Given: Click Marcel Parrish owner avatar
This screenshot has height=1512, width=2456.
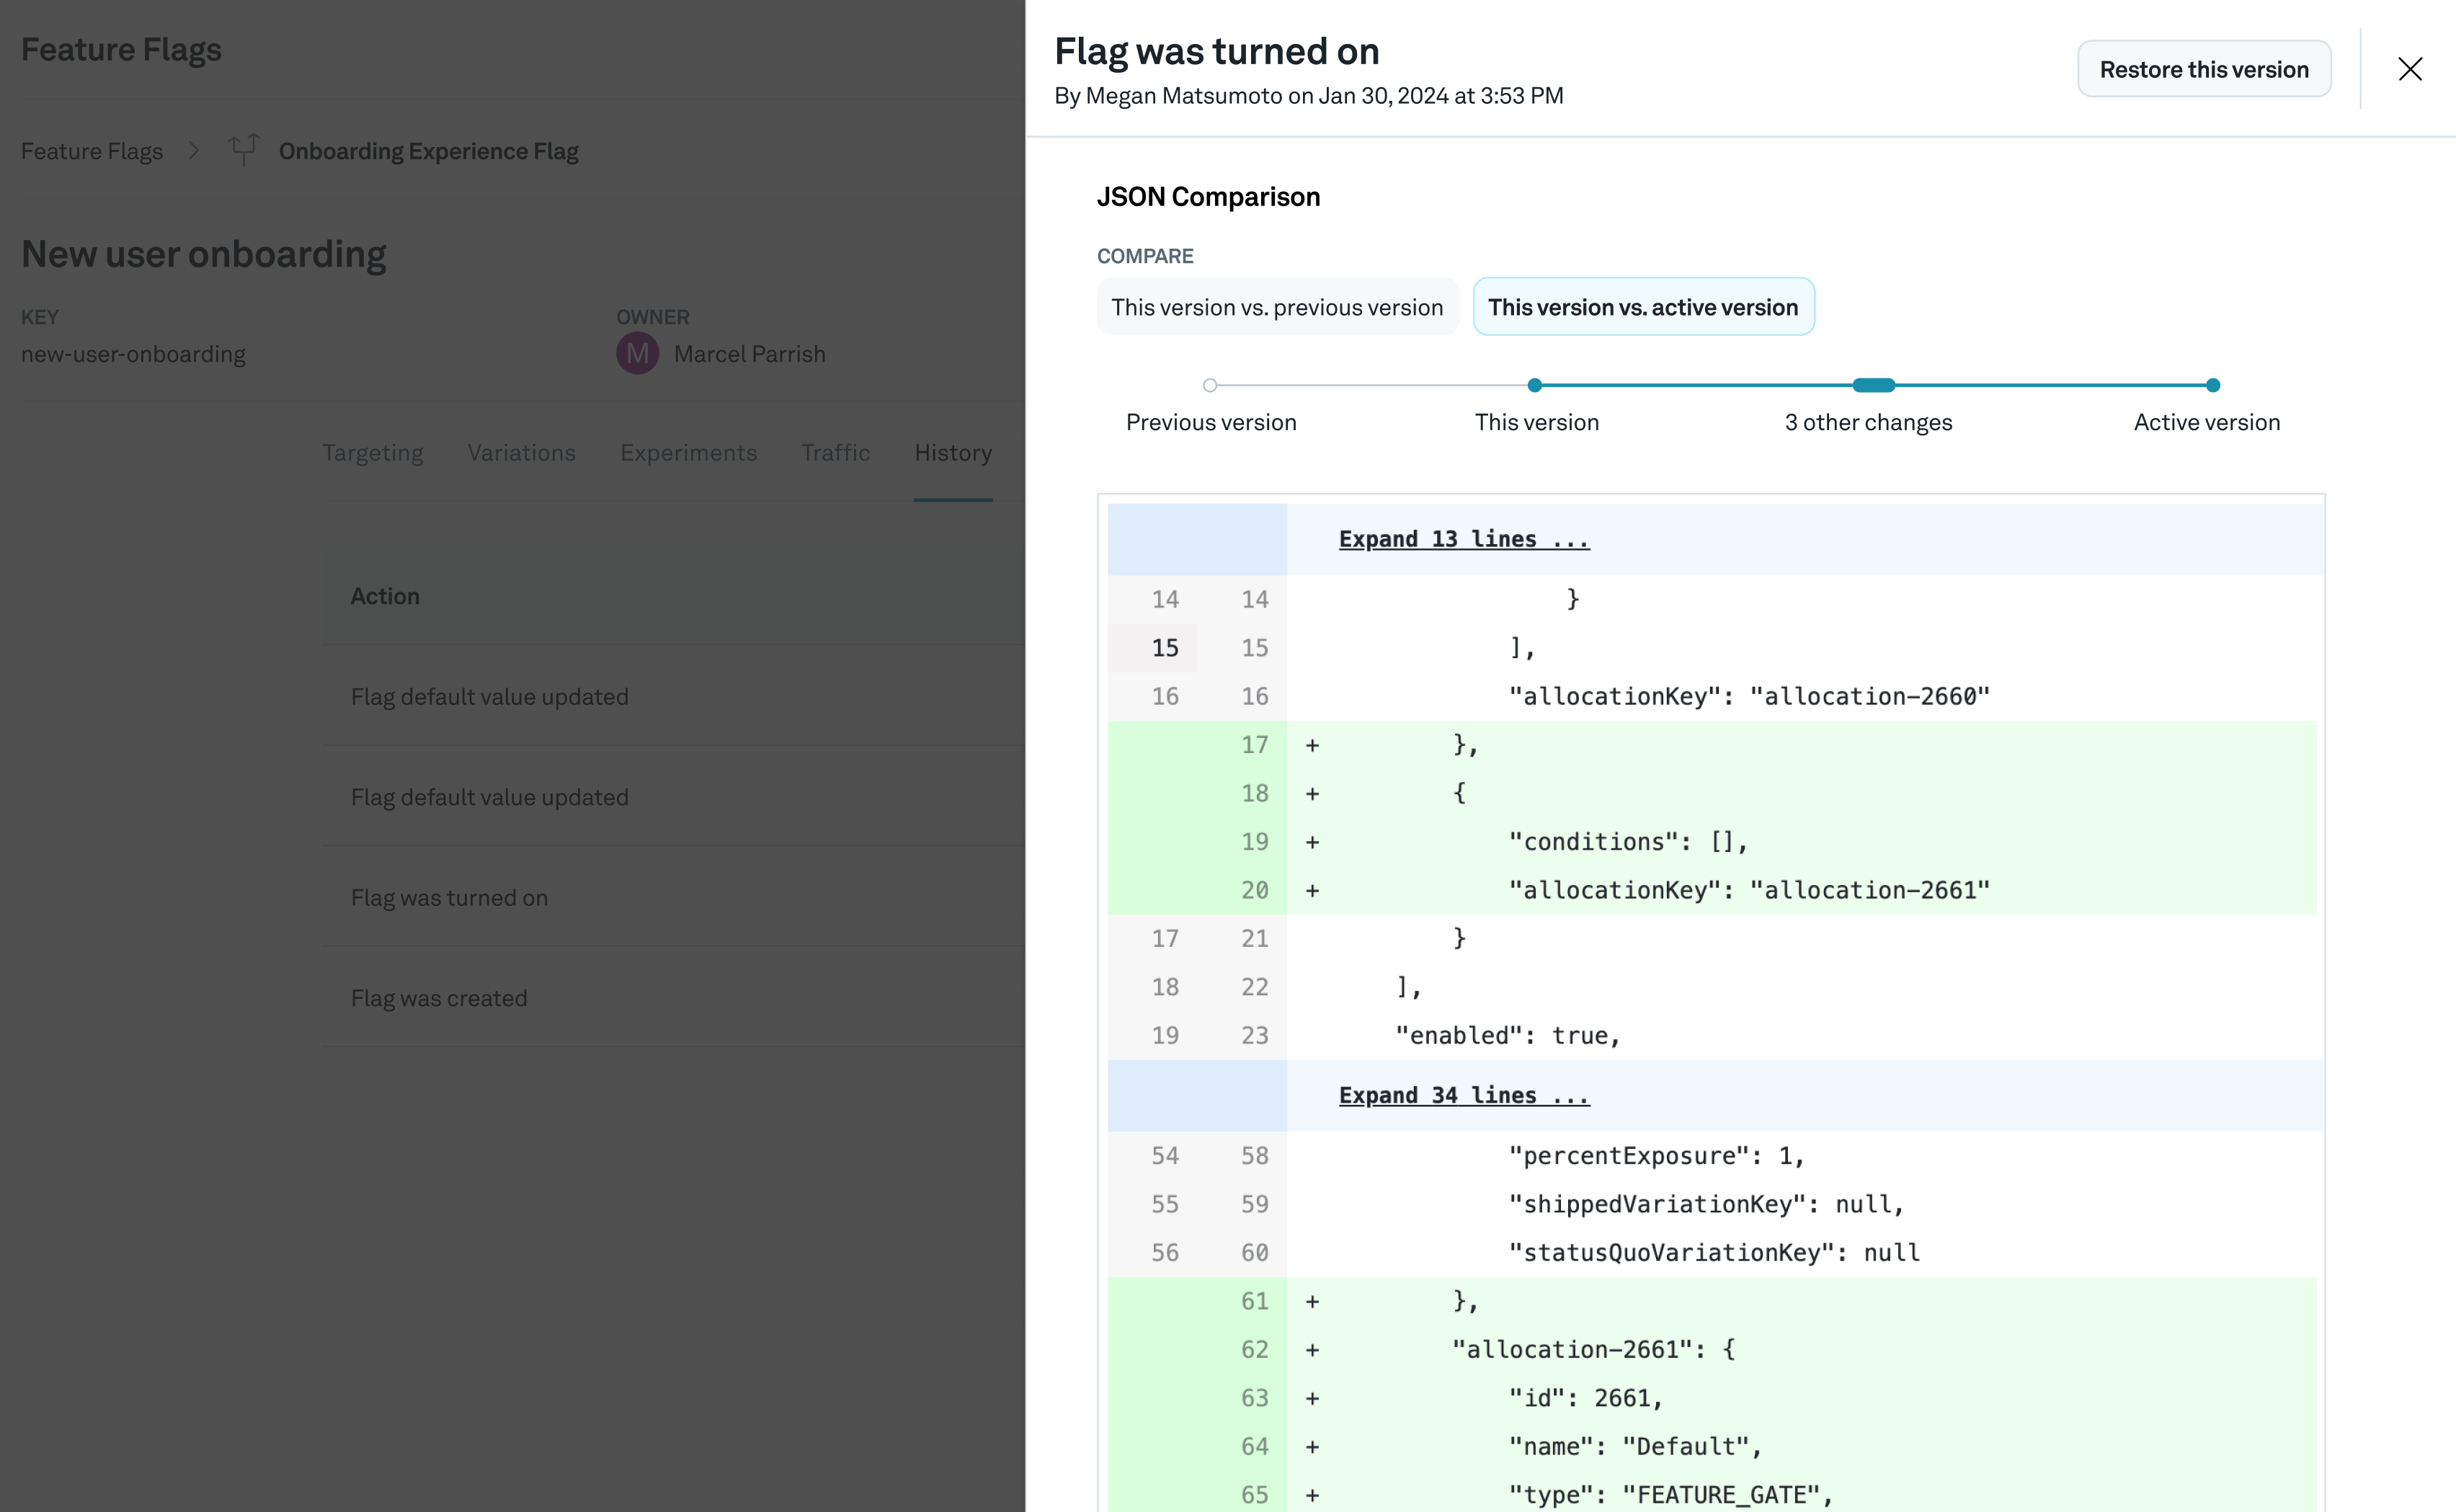Looking at the screenshot, I should pyautogui.click(x=637, y=354).
